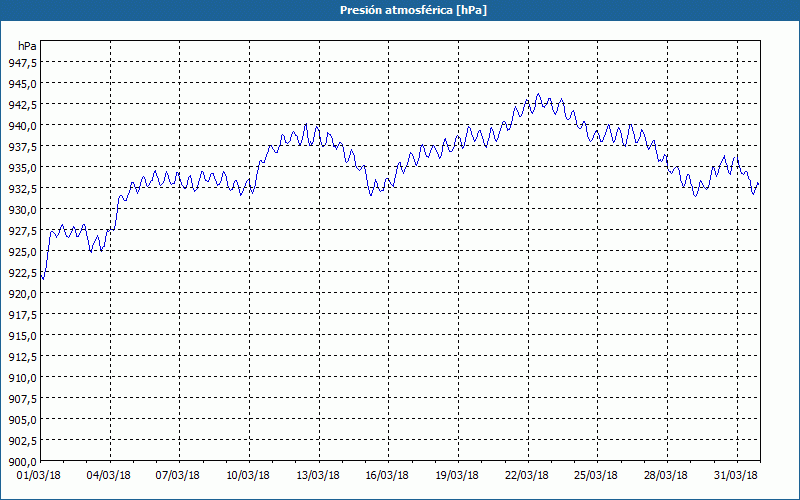This screenshot has height=500, width=800.
Task: Click the 930,0 y-axis label
Action: pos(22,209)
